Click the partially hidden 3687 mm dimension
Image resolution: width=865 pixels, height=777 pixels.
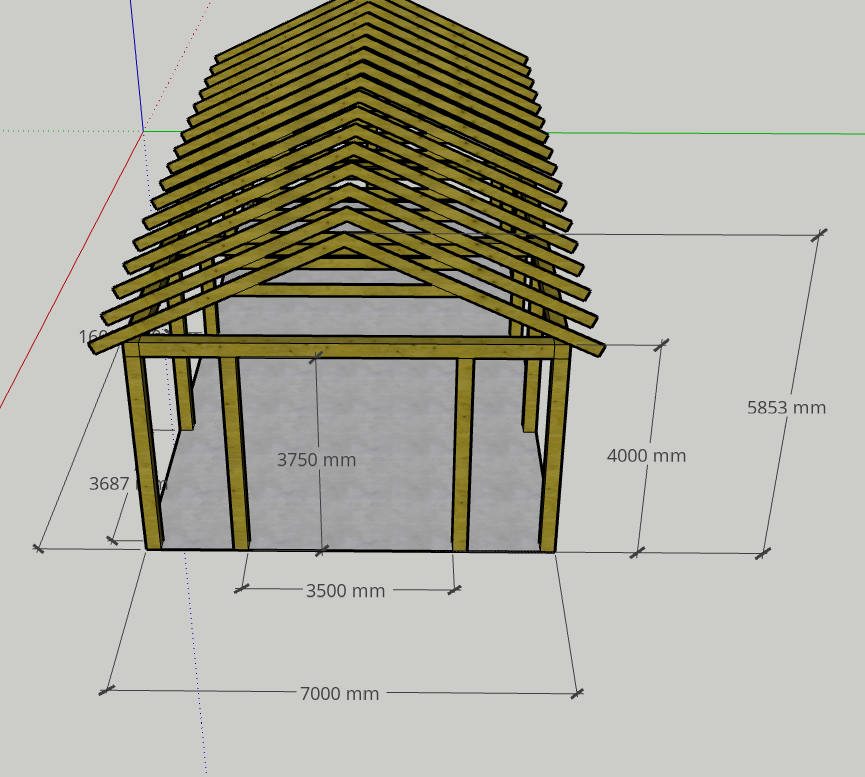pos(109,484)
